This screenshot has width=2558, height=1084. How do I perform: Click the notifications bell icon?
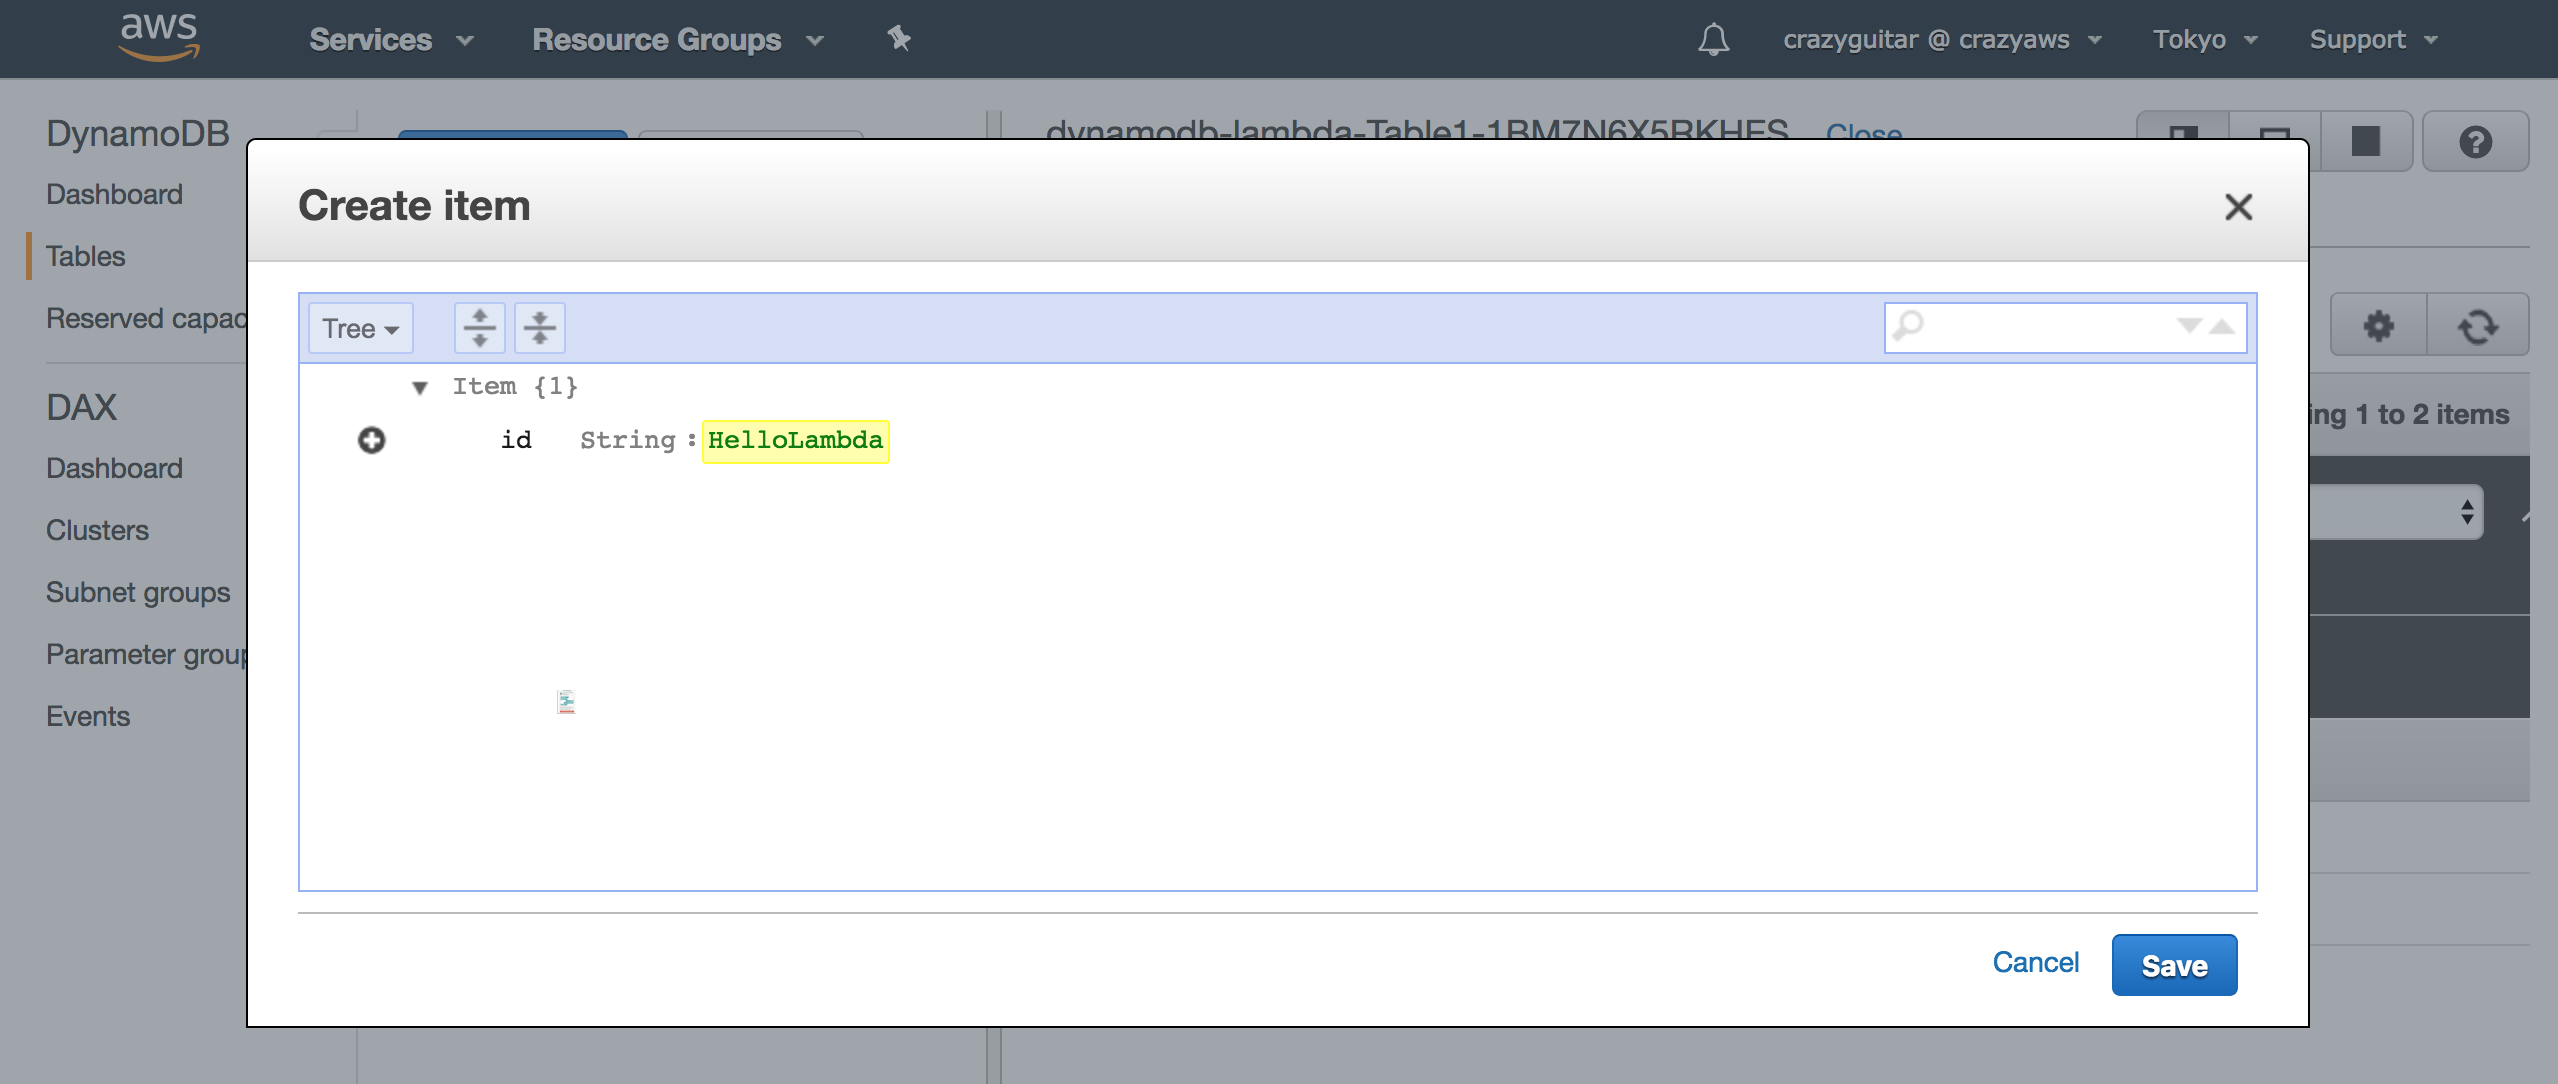point(1712,39)
